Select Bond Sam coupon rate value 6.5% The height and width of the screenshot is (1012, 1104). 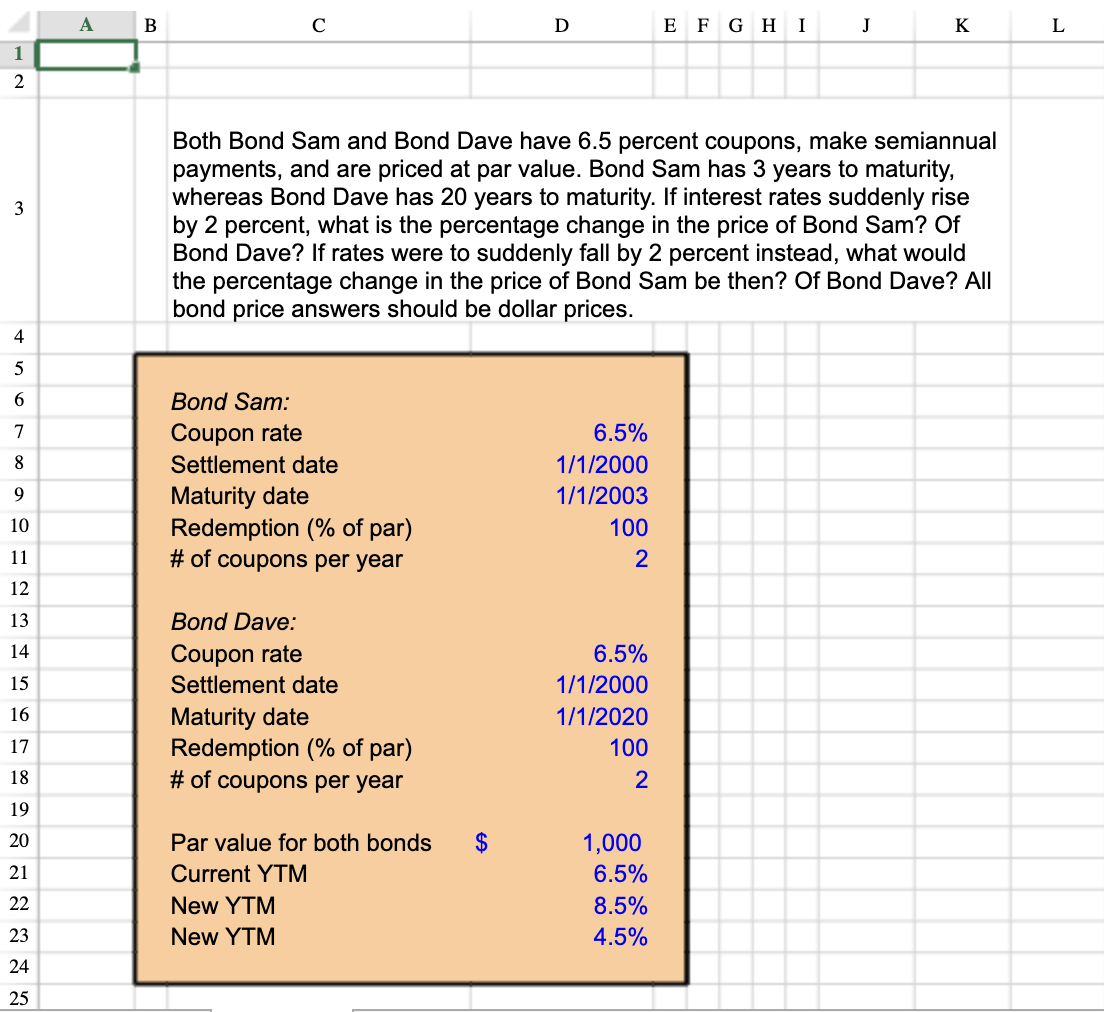620,432
